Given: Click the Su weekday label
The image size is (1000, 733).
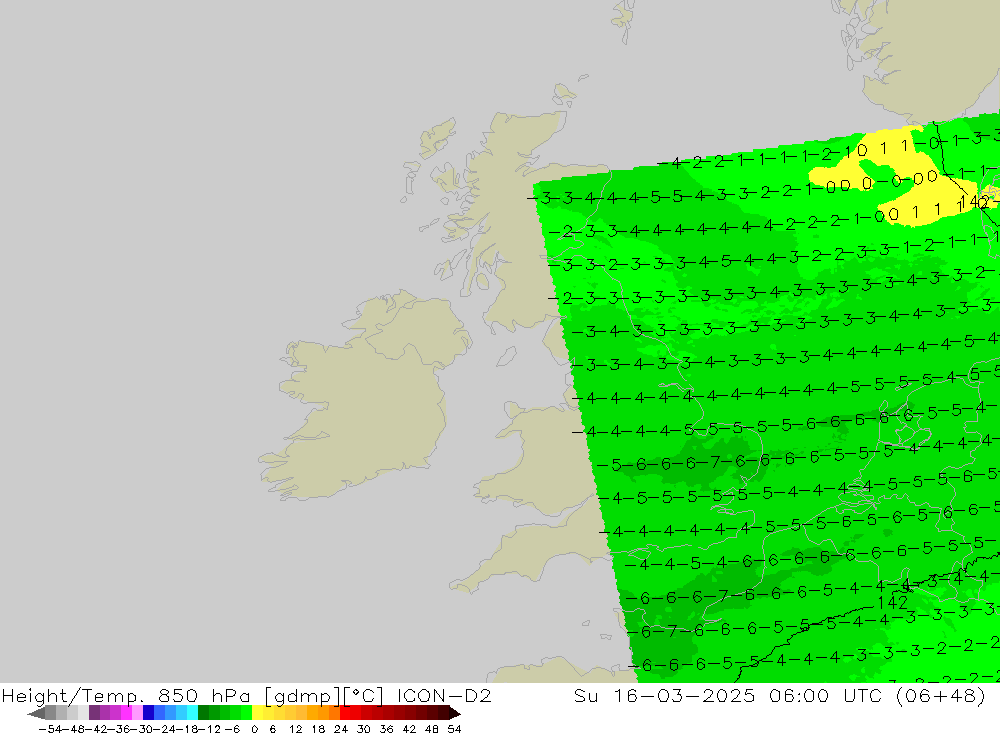Looking at the screenshot, I should pos(586,695).
